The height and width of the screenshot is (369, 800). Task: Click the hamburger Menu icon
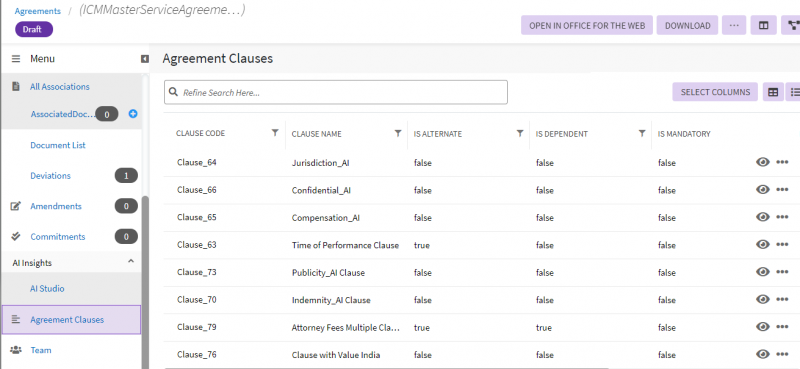16,59
